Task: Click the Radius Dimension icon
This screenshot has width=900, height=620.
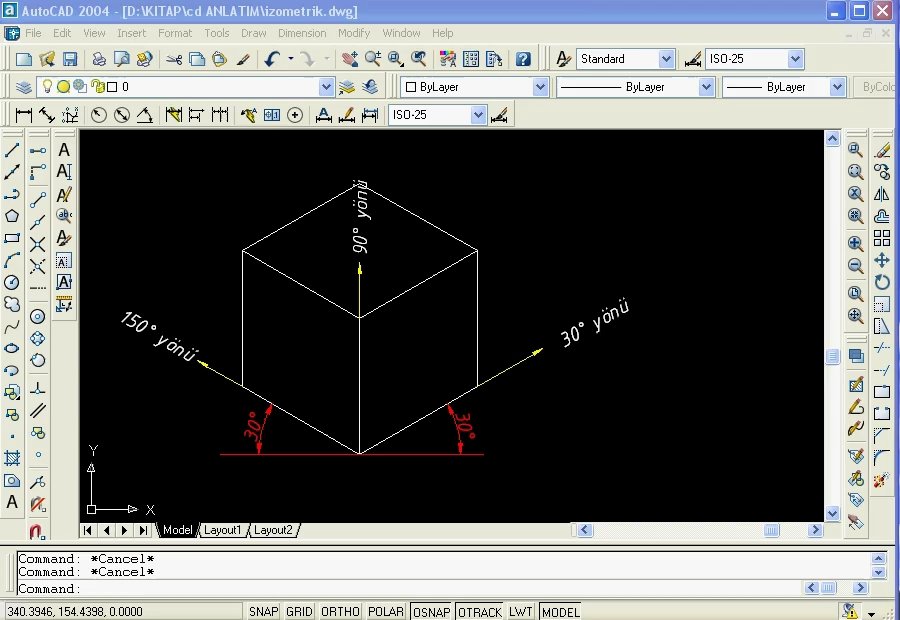Action: pos(99,115)
